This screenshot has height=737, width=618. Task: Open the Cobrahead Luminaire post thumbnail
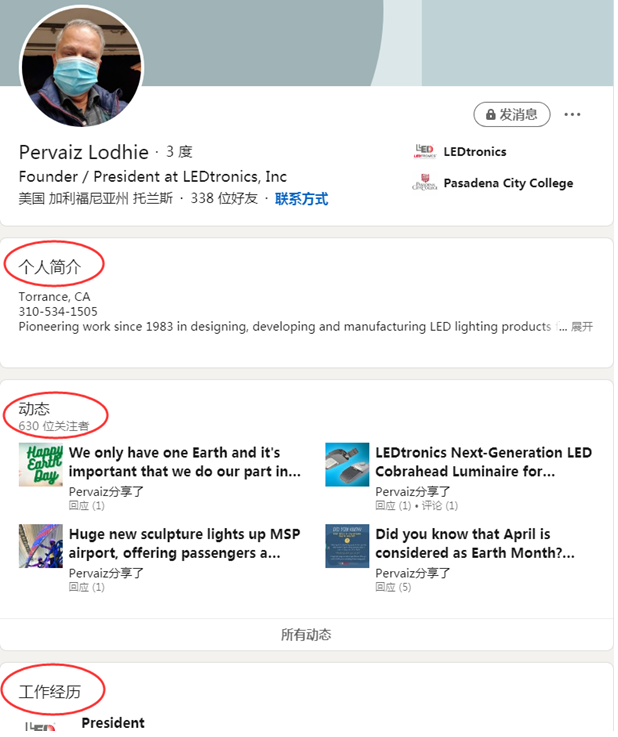(x=347, y=465)
